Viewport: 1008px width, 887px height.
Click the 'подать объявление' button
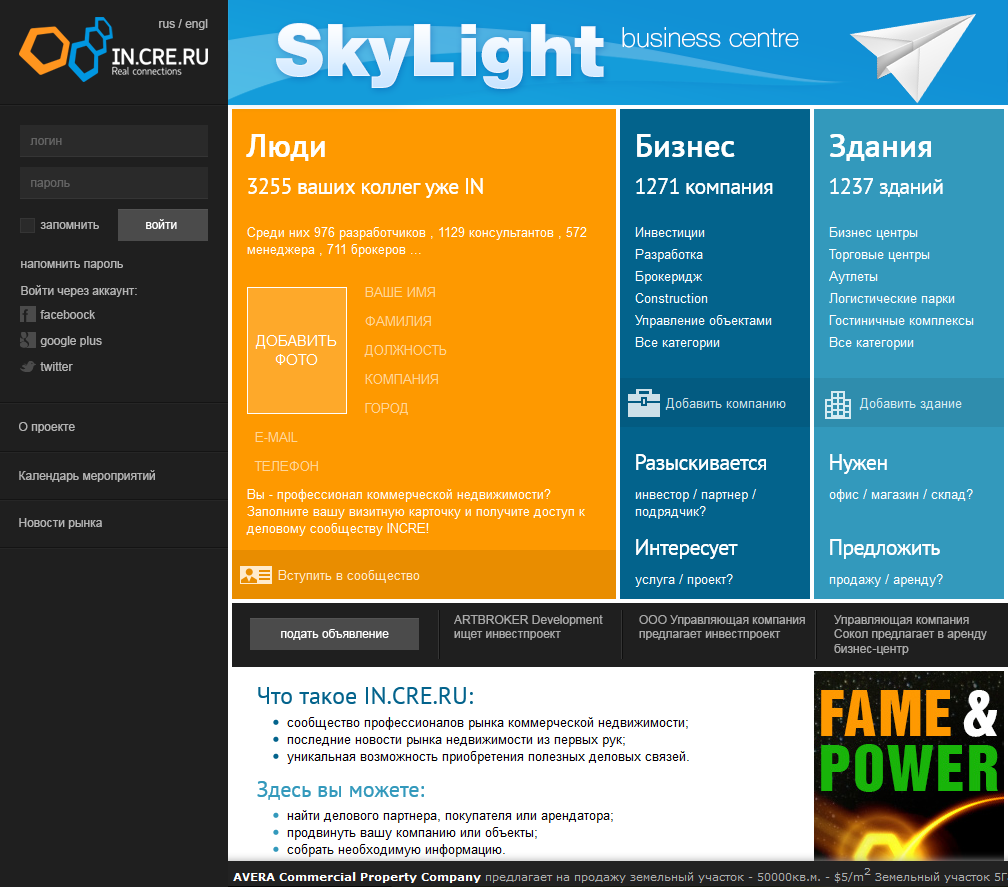pos(334,634)
